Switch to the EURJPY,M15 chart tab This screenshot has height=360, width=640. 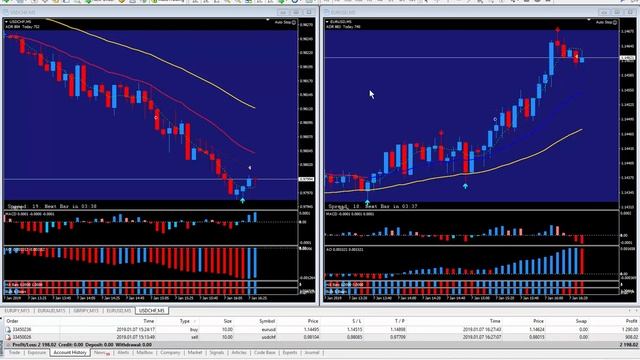pyautogui.click(x=17, y=311)
